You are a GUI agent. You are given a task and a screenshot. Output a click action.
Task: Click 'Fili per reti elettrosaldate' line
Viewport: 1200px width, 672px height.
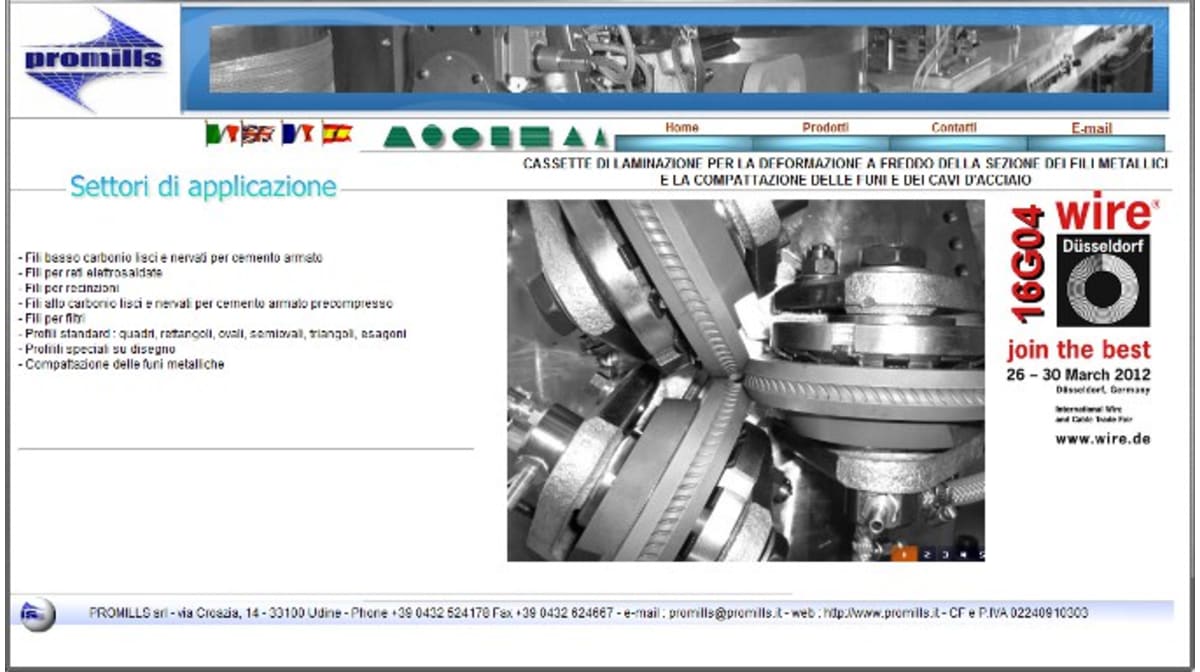[x=90, y=273]
